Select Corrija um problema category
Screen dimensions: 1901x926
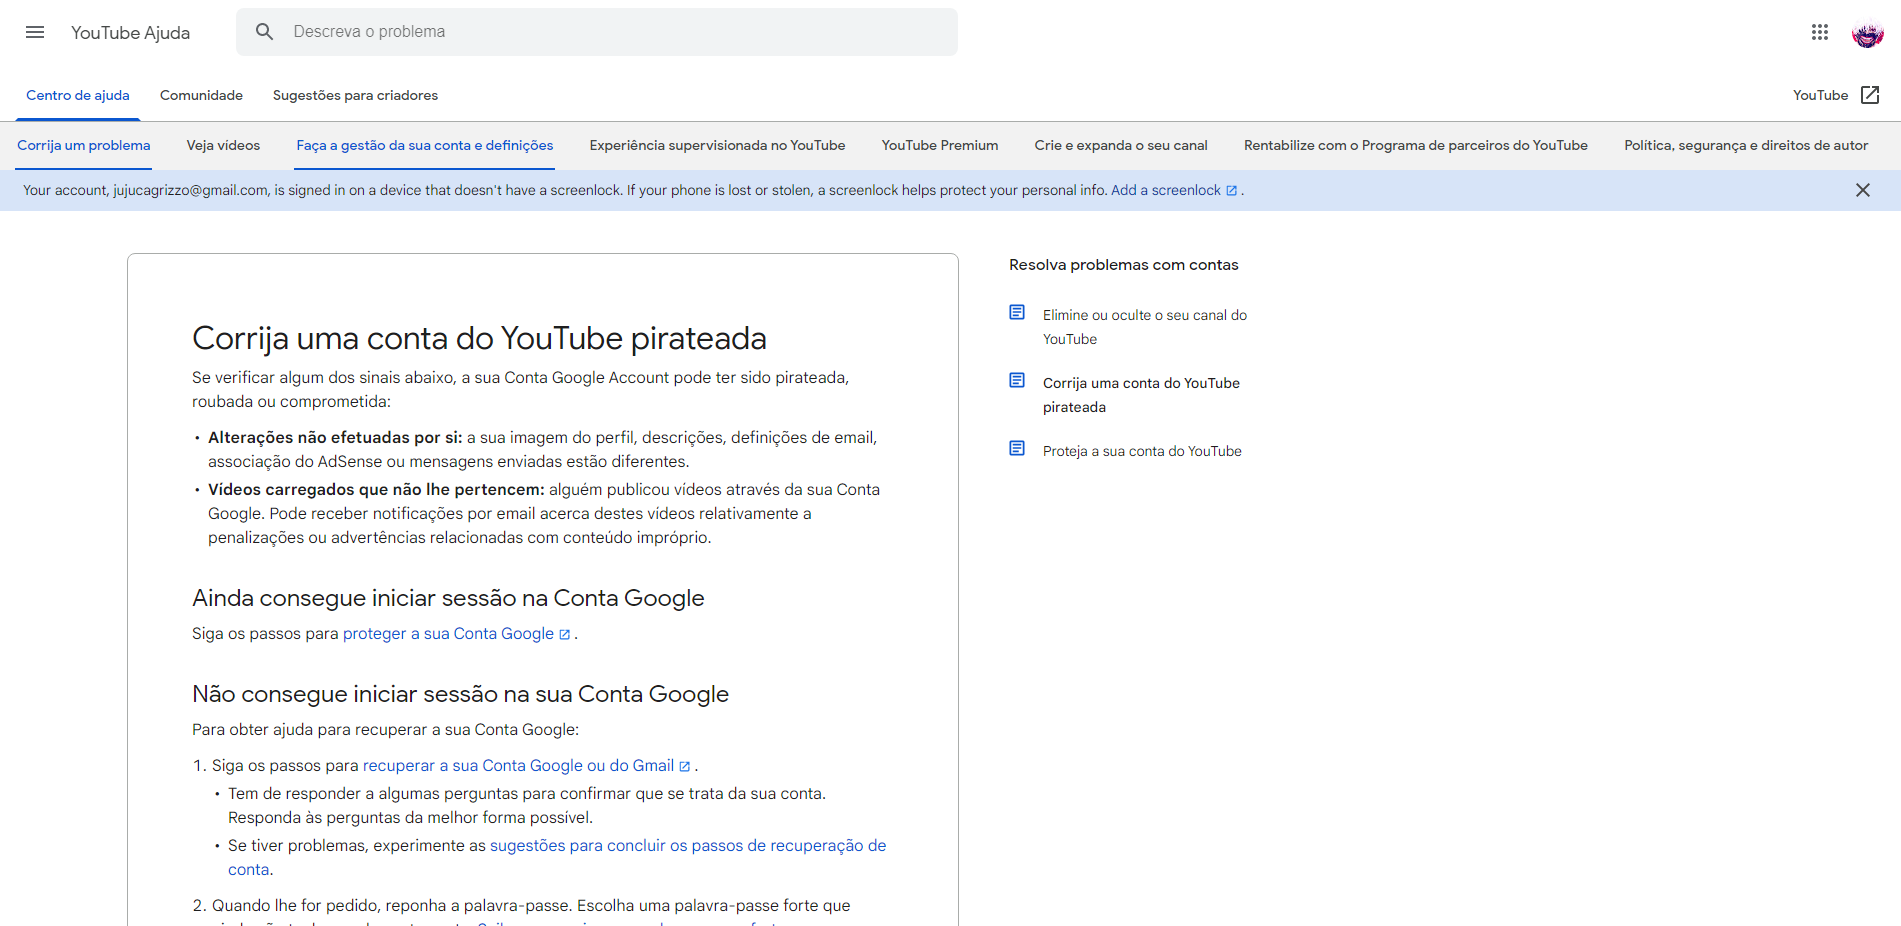[x=84, y=146]
